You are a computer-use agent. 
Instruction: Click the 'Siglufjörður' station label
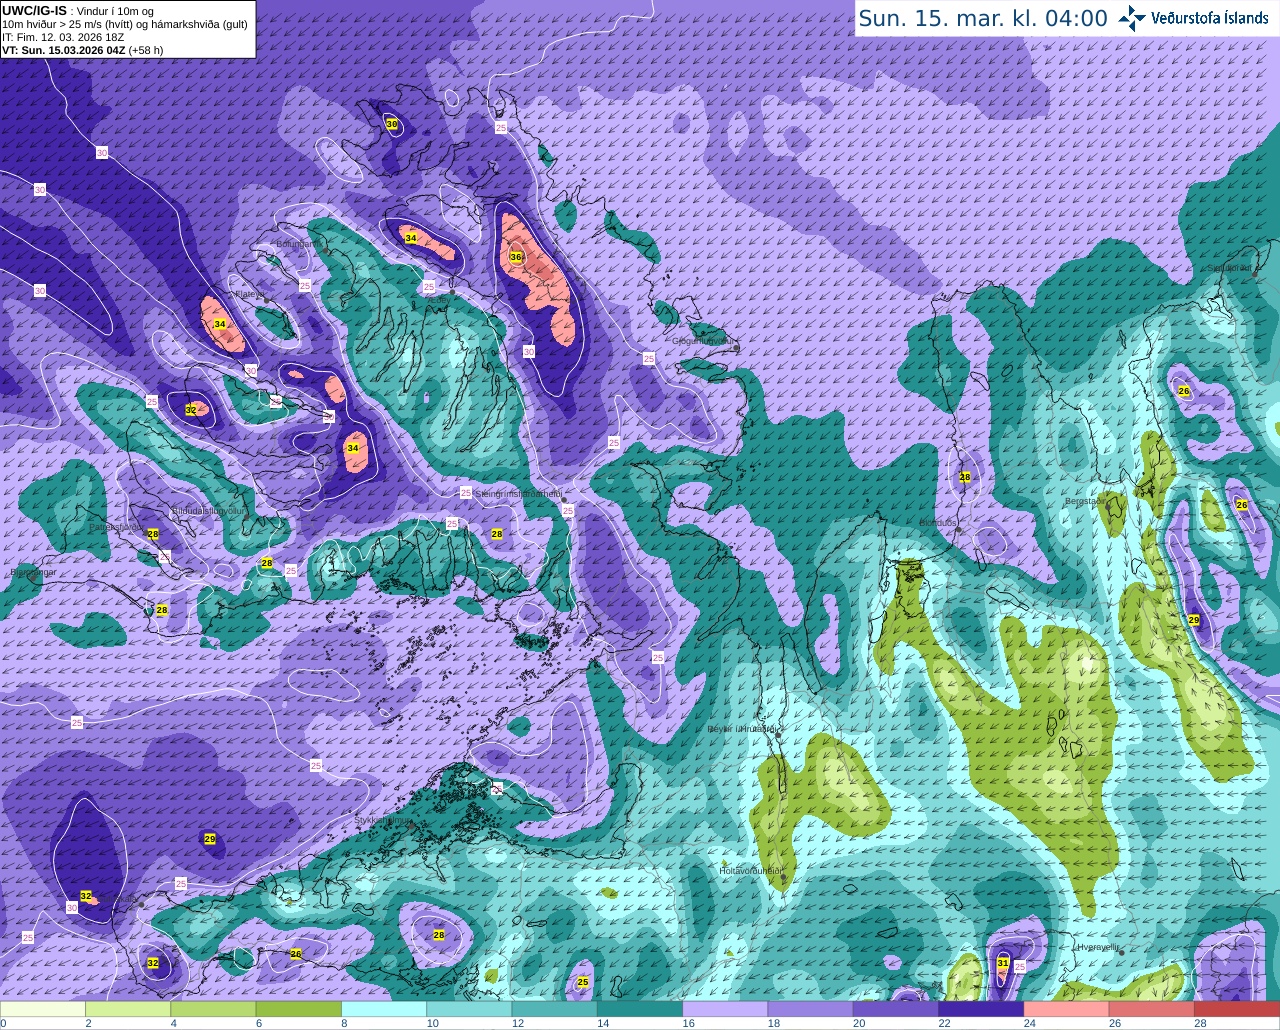pos(1231,267)
